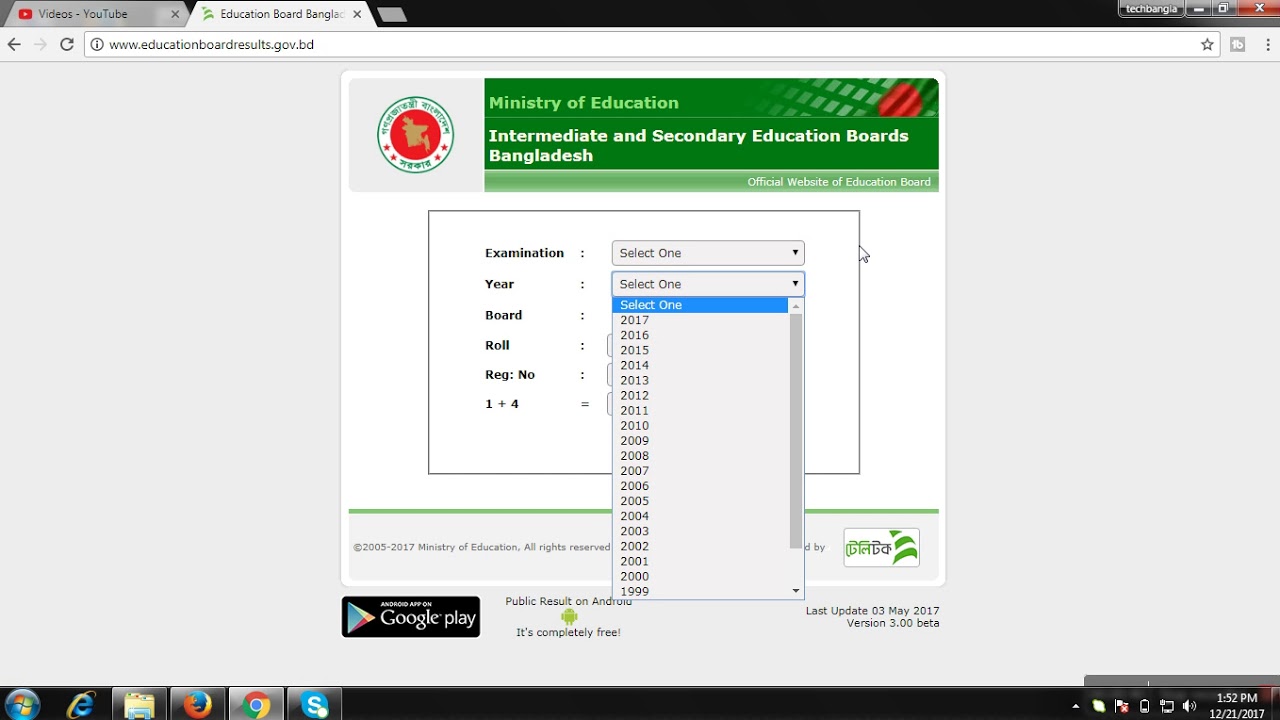Select 2003 in year list
Screen dimensions: 1280x720
coord(700,531)
